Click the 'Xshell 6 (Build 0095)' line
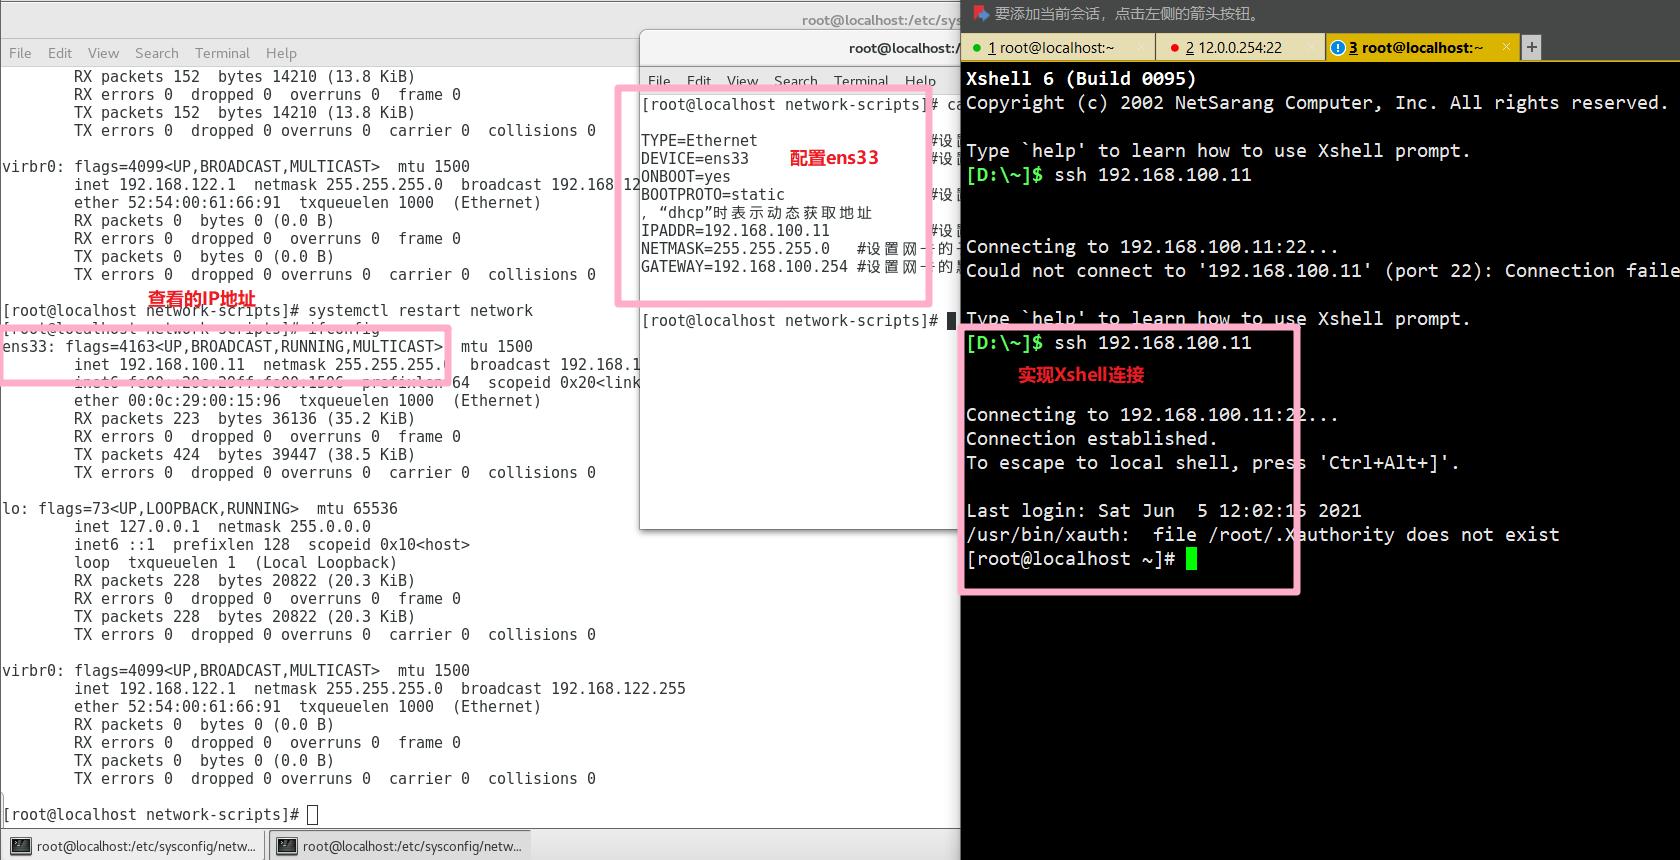 1081,78
